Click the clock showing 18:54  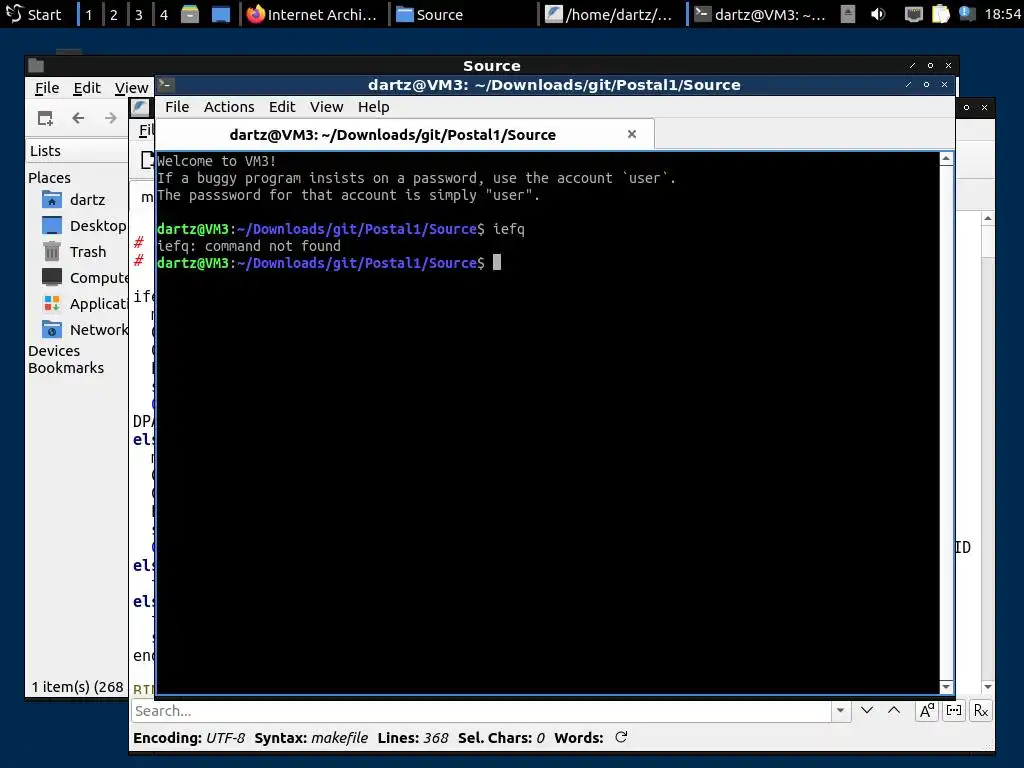(x=1002, y=14)
